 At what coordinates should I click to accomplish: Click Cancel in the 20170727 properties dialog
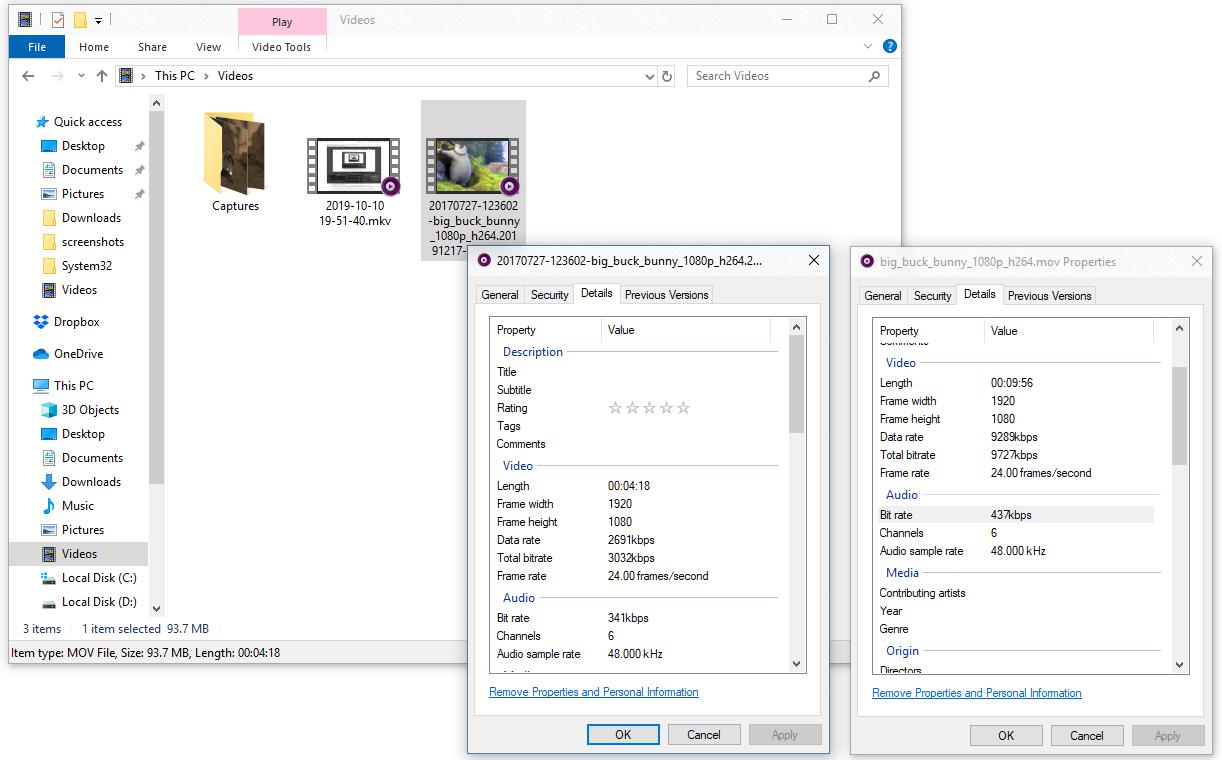click(704, 734)
